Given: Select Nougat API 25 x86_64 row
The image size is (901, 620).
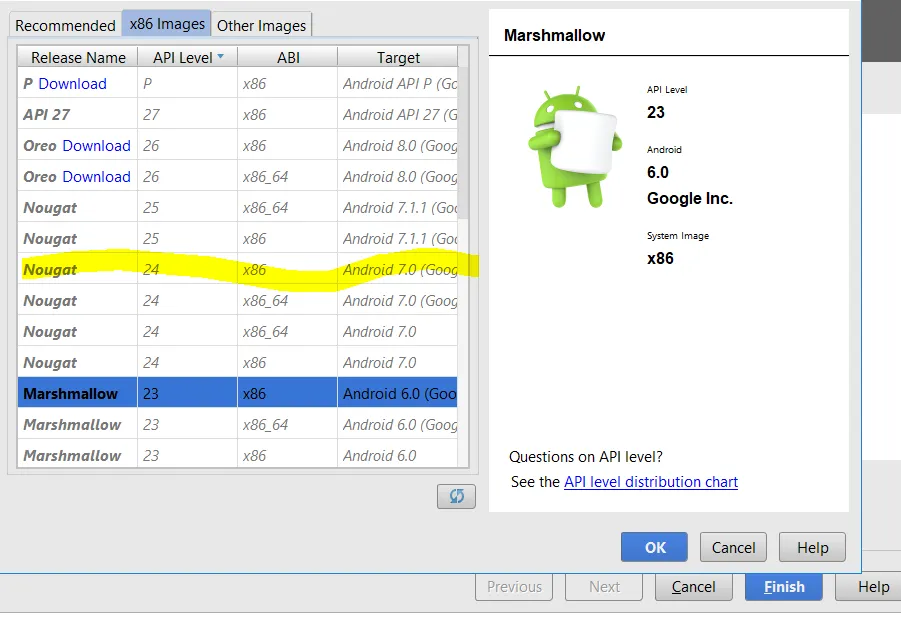Looking at the screenshot, I should point(238,208).
